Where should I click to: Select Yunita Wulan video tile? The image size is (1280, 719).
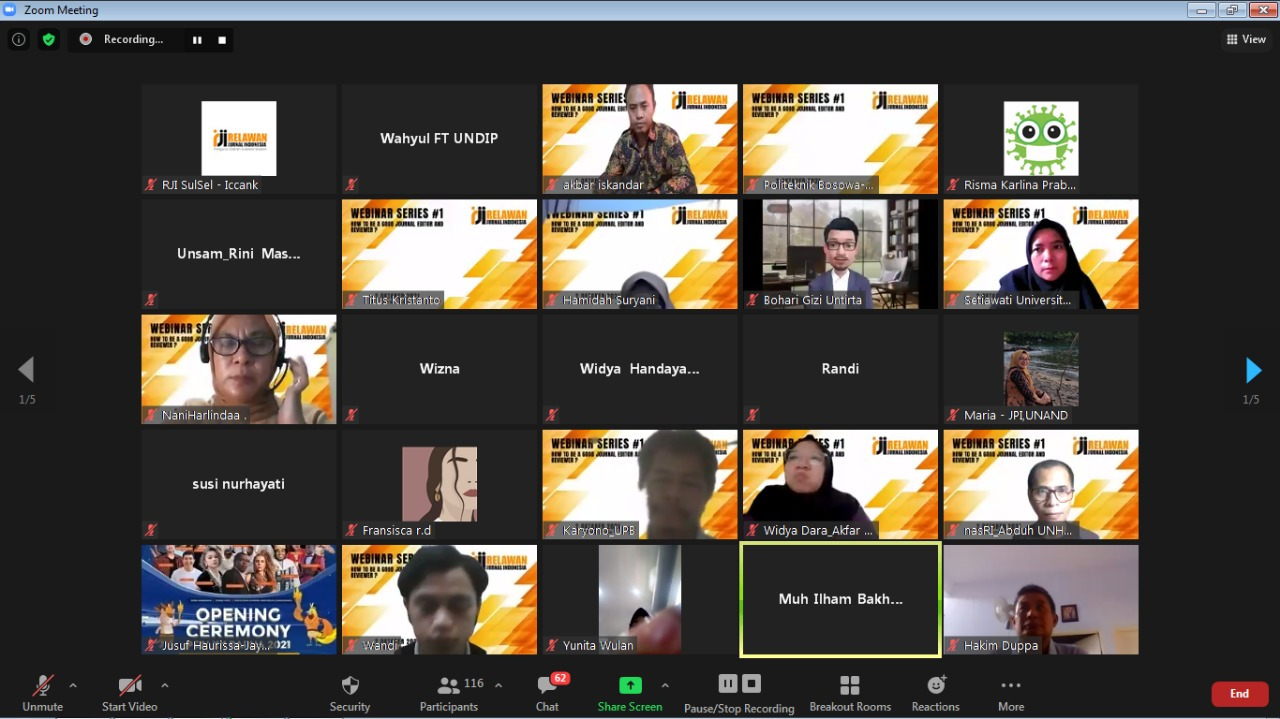coord(640,599)
